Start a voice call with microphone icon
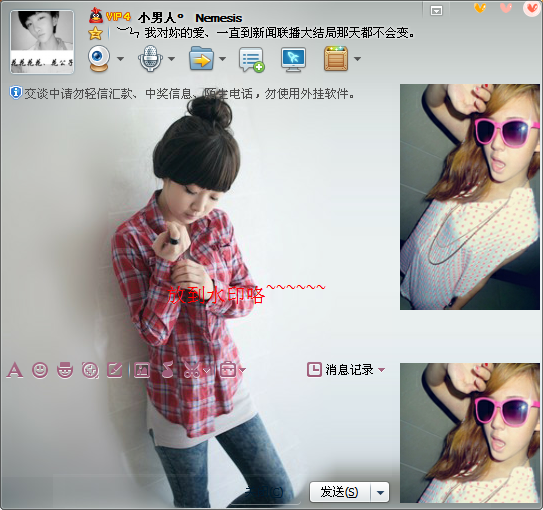 click(x=150, y=59)
